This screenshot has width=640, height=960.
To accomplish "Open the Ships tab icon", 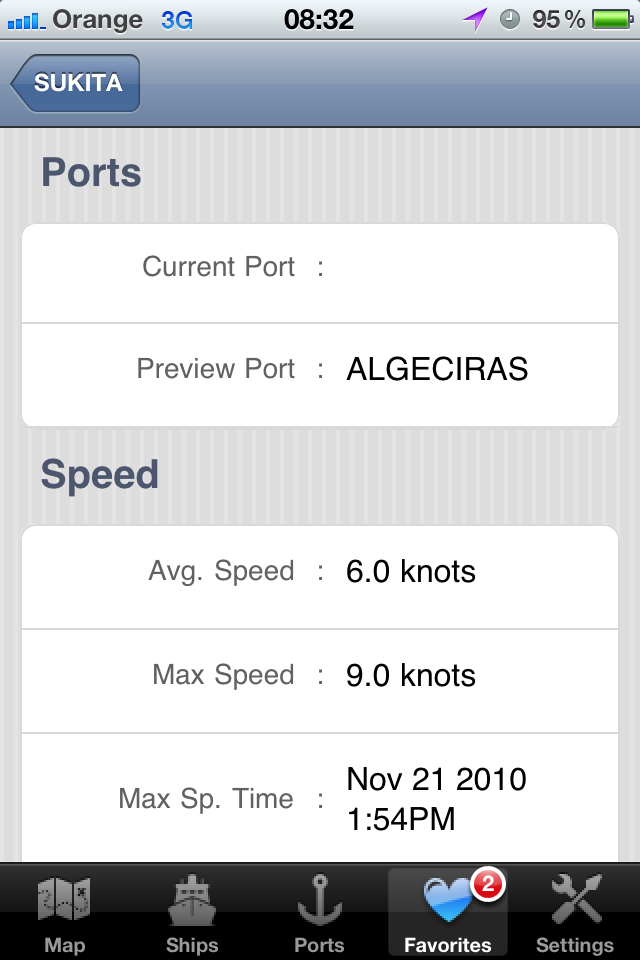I will 192,901.
